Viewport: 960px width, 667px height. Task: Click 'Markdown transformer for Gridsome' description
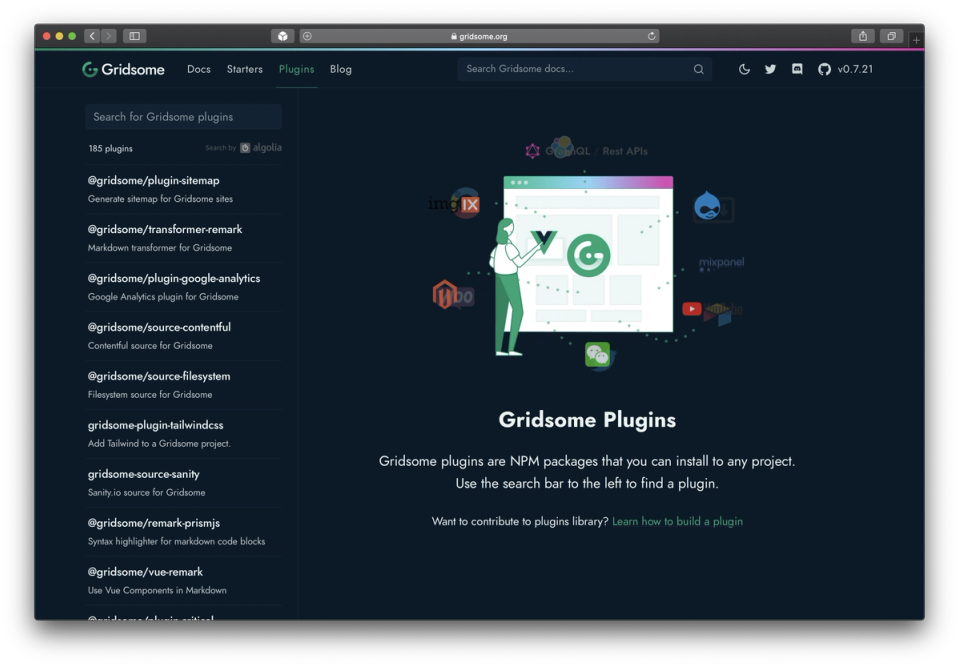tap(160, 248)
